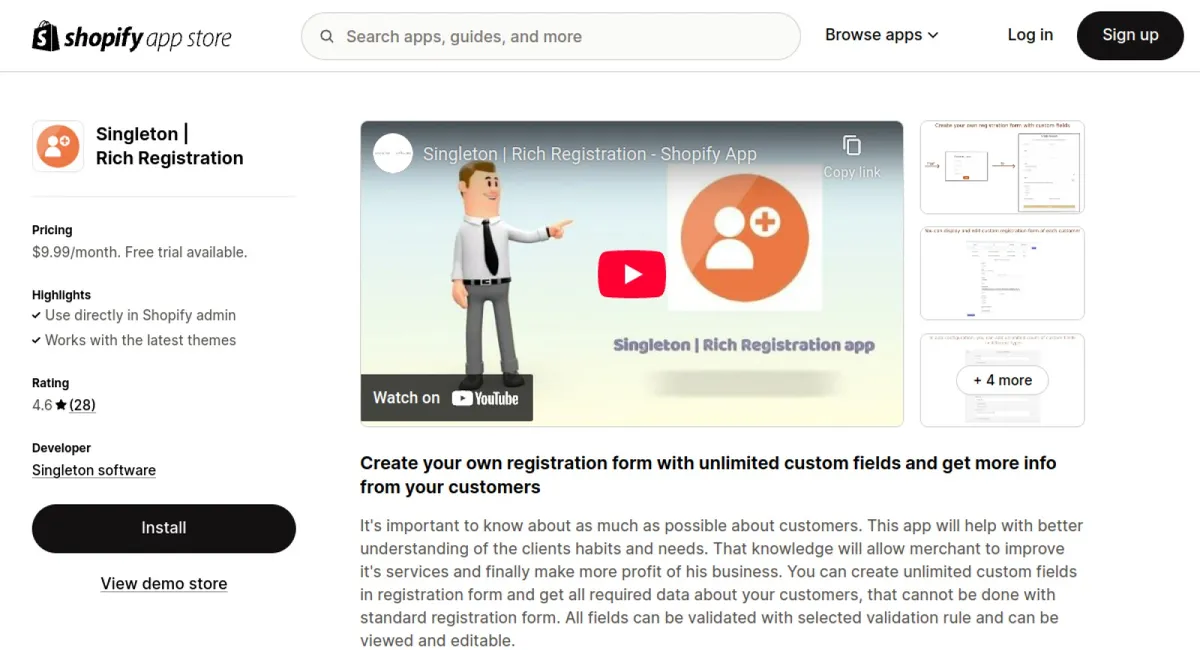Click the rating star icon
This screenshot has width=1200, height=650.
[x=61, y=405]
